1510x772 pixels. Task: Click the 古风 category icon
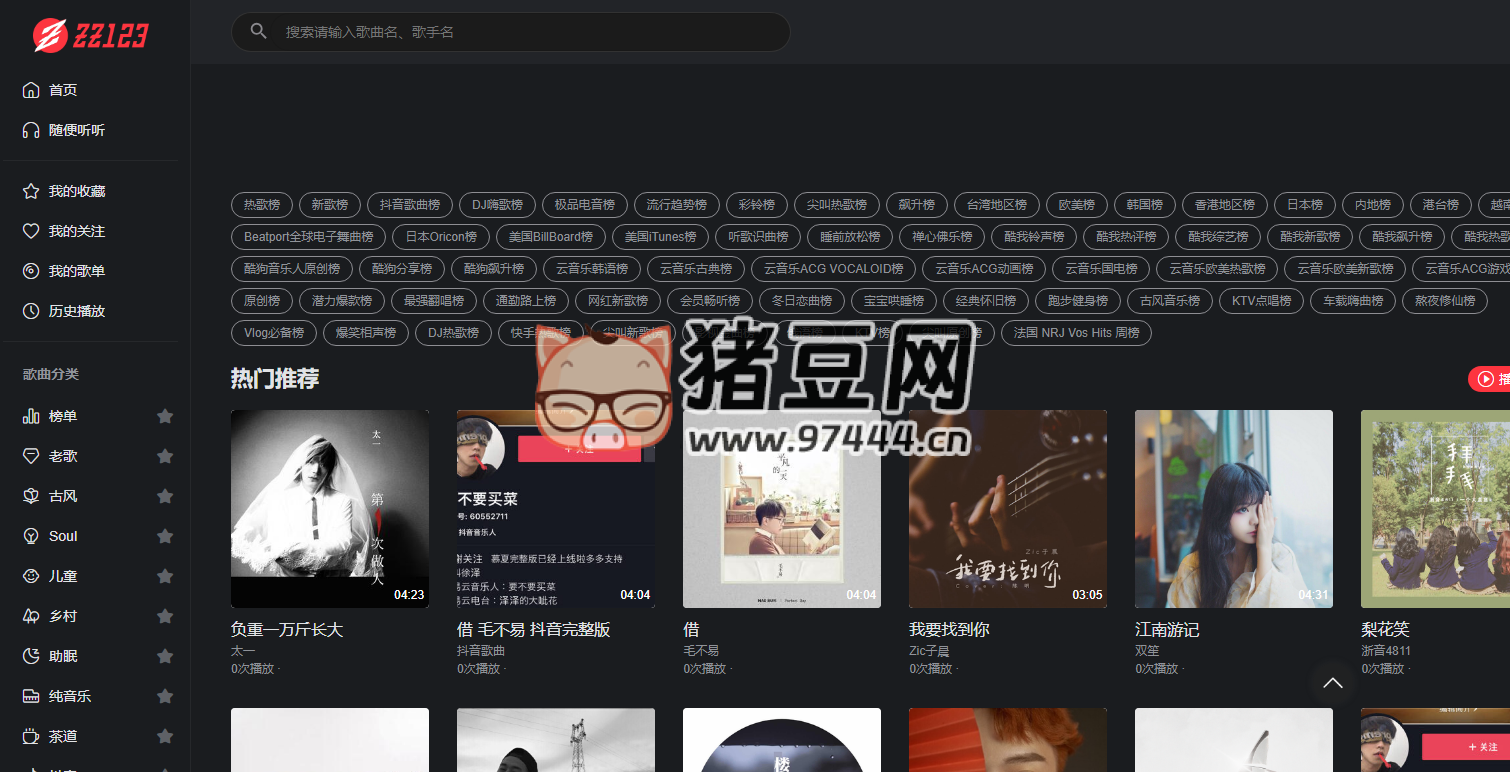(x=31, y=496)
